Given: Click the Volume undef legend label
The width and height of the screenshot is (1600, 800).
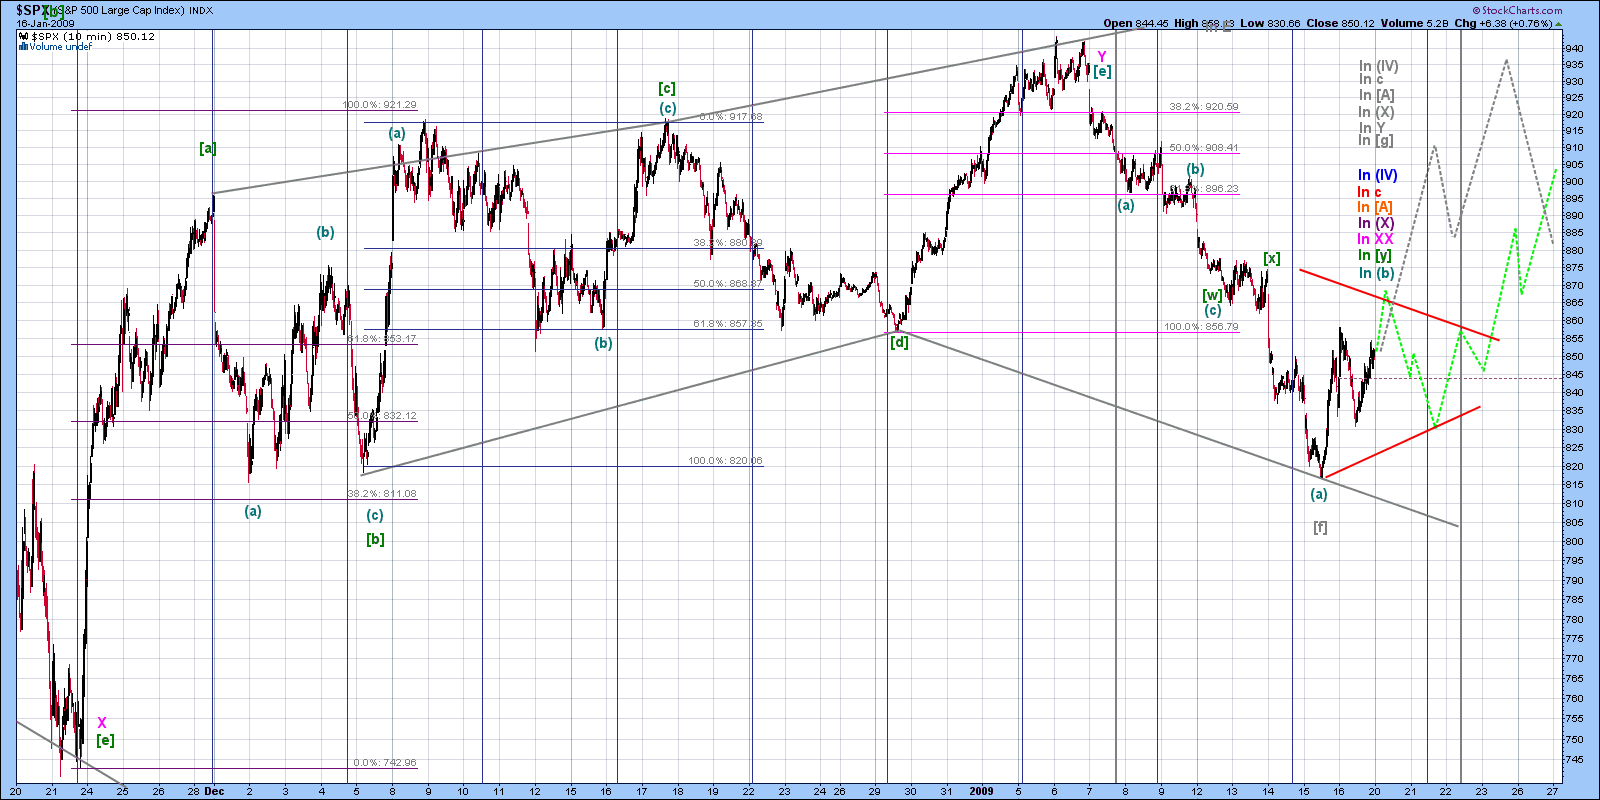Looking at the screenshot, I should coord(61,46).
